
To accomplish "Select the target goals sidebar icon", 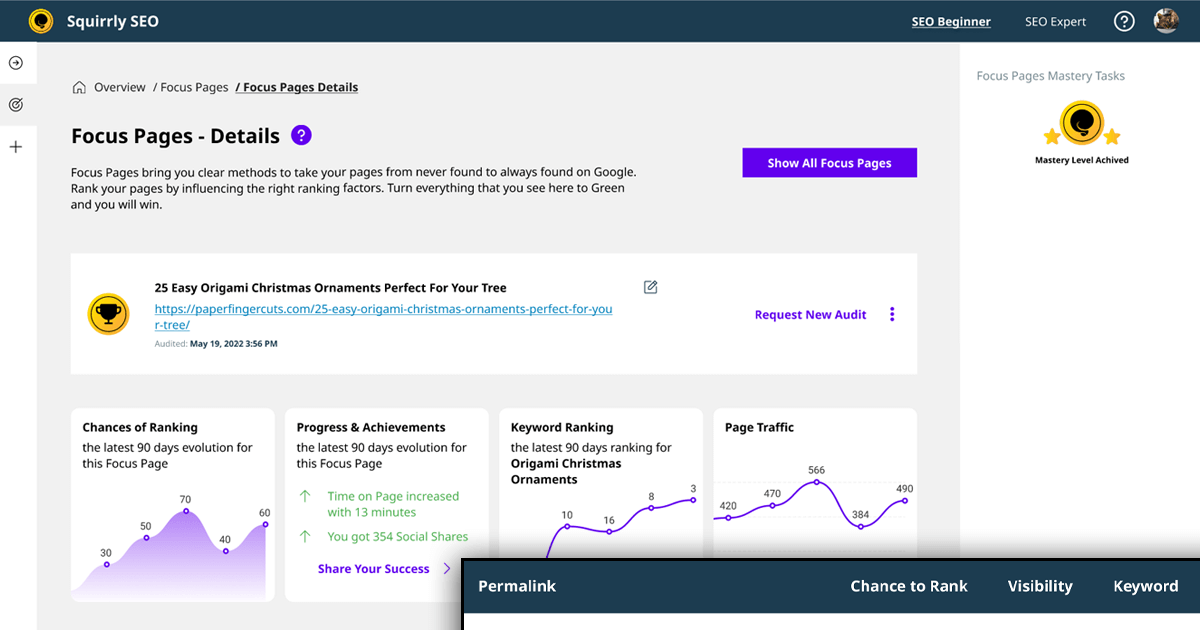I will coord(16,105).
